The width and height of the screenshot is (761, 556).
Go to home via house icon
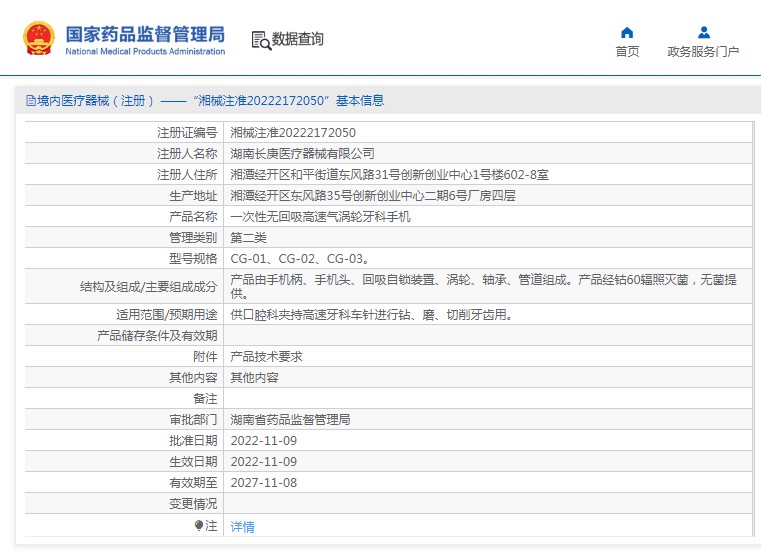627,33
